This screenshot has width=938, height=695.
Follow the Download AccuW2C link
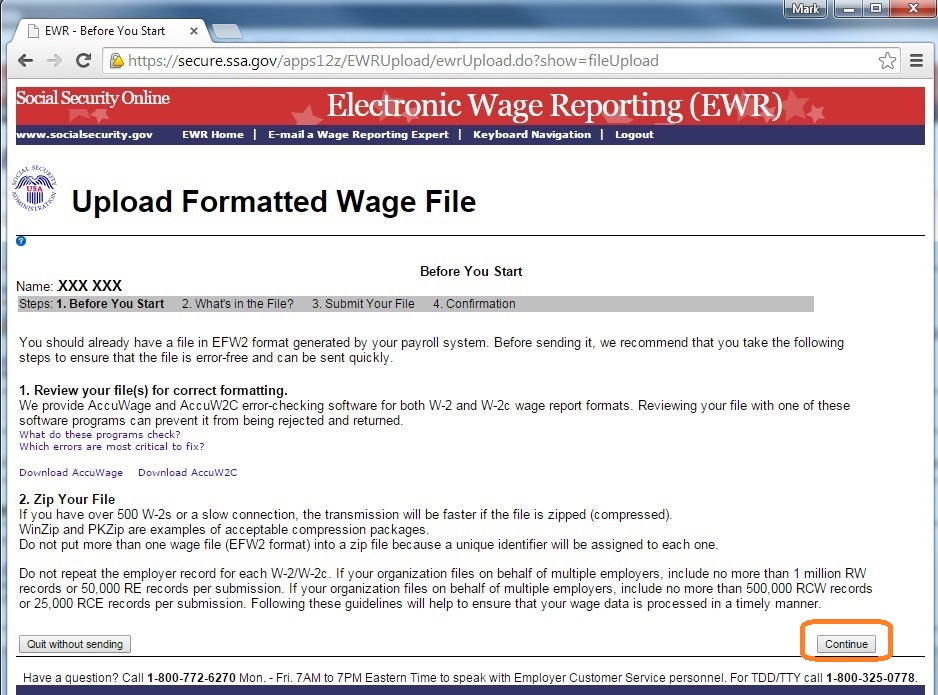click(x=187, y=473)
